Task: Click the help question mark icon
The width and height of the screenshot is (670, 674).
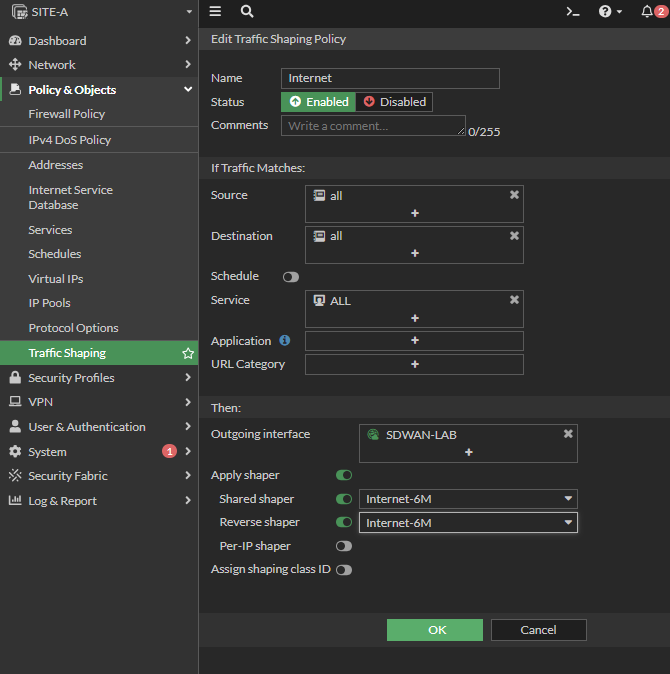Action: click(x=605, y=12)
